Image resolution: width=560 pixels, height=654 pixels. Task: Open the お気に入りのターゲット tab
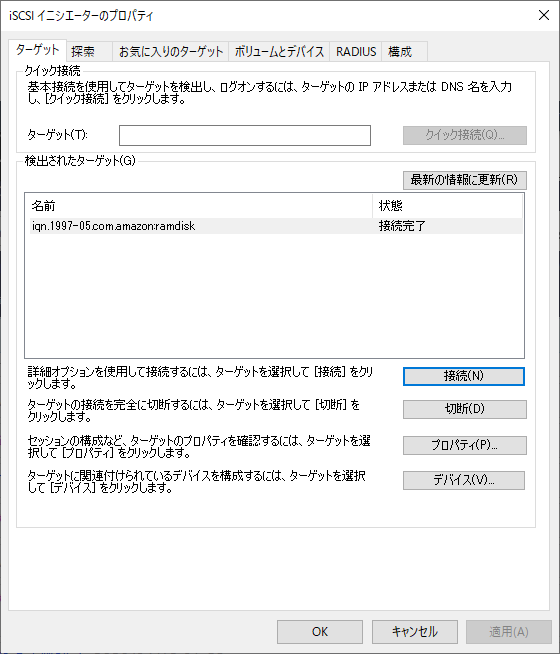171,52
